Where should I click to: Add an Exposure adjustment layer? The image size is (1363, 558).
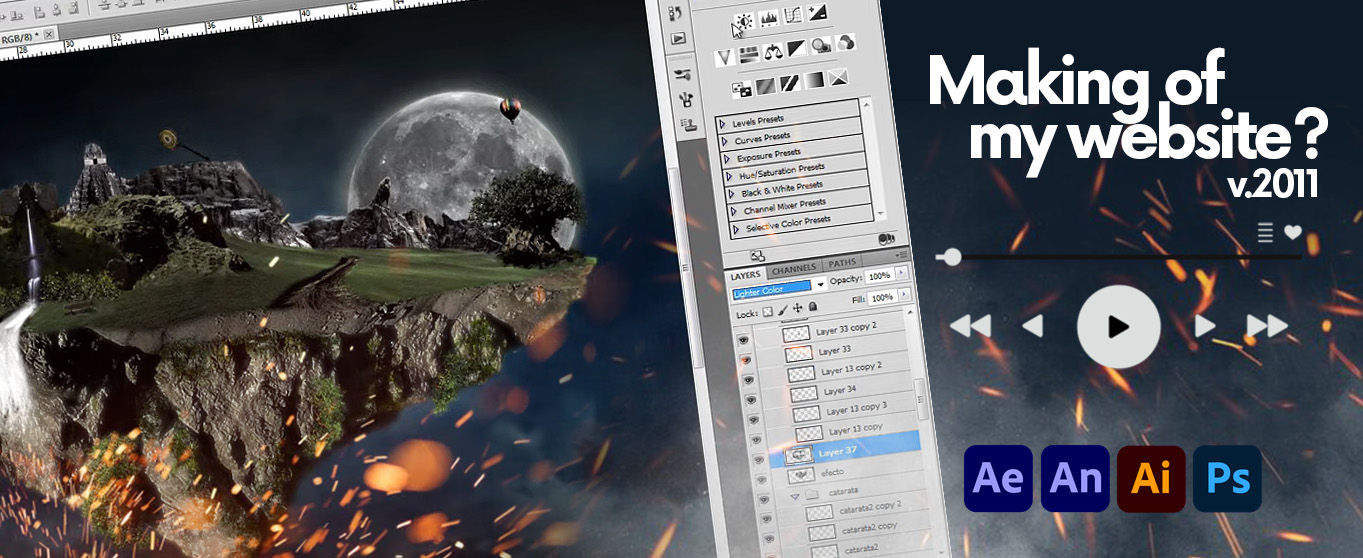(817, 12)
